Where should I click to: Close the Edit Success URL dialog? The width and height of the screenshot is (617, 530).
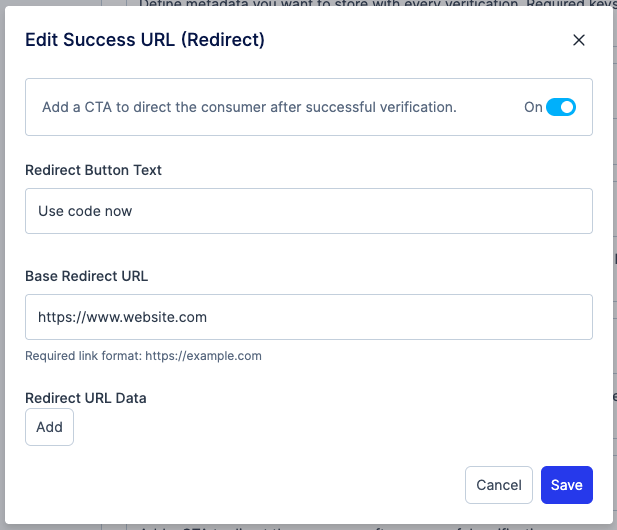click(x=578, y=40)
